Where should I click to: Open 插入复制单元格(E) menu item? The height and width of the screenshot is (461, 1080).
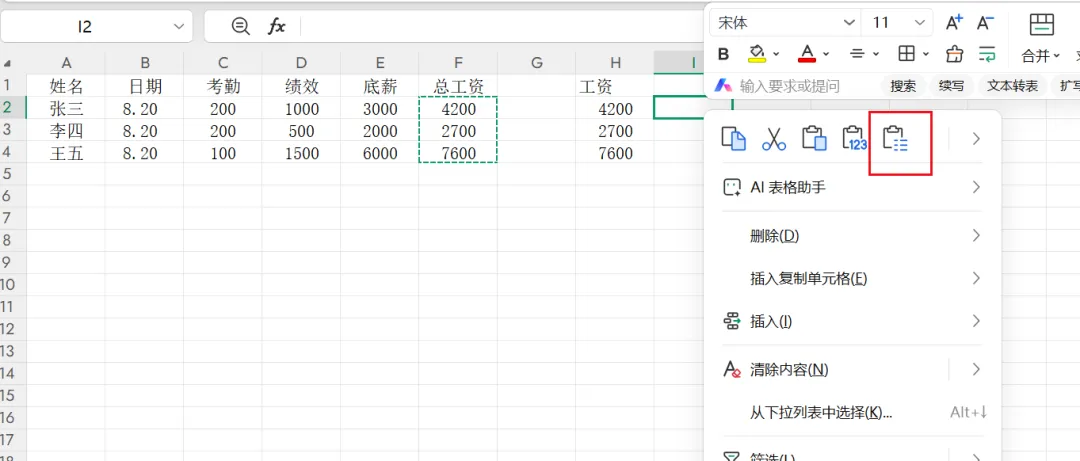[853, 278]
